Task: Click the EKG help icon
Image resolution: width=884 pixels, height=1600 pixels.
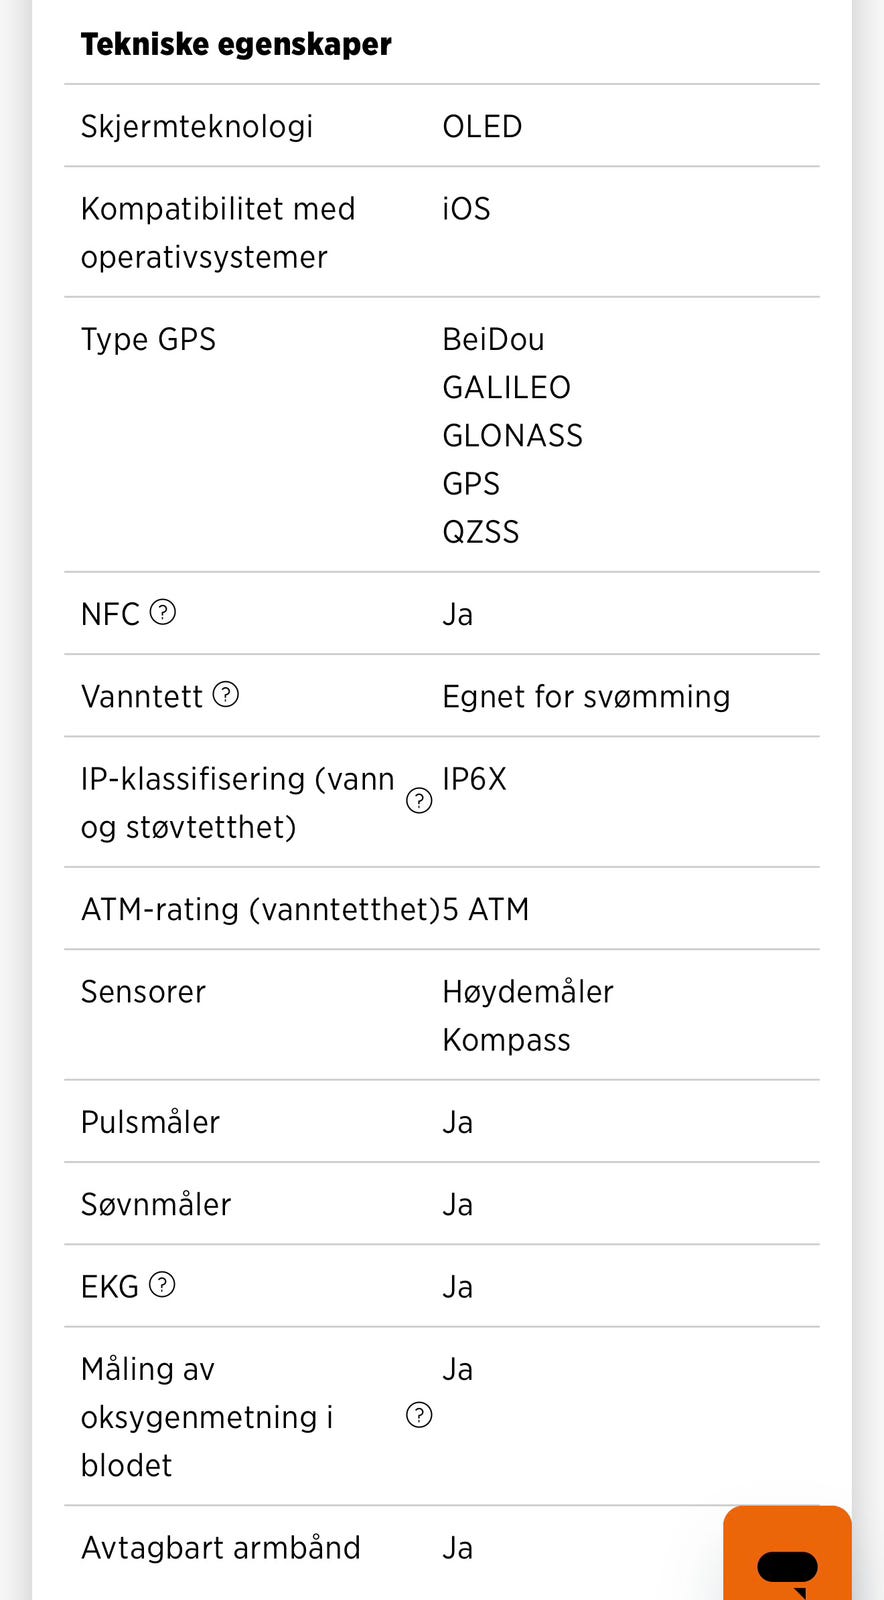Action: (x=162, y=1284)
